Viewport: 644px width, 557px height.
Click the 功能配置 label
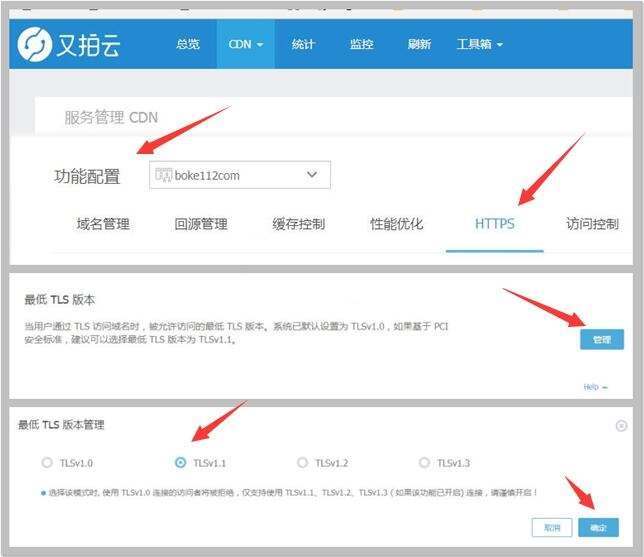click(x=87, y=176)
